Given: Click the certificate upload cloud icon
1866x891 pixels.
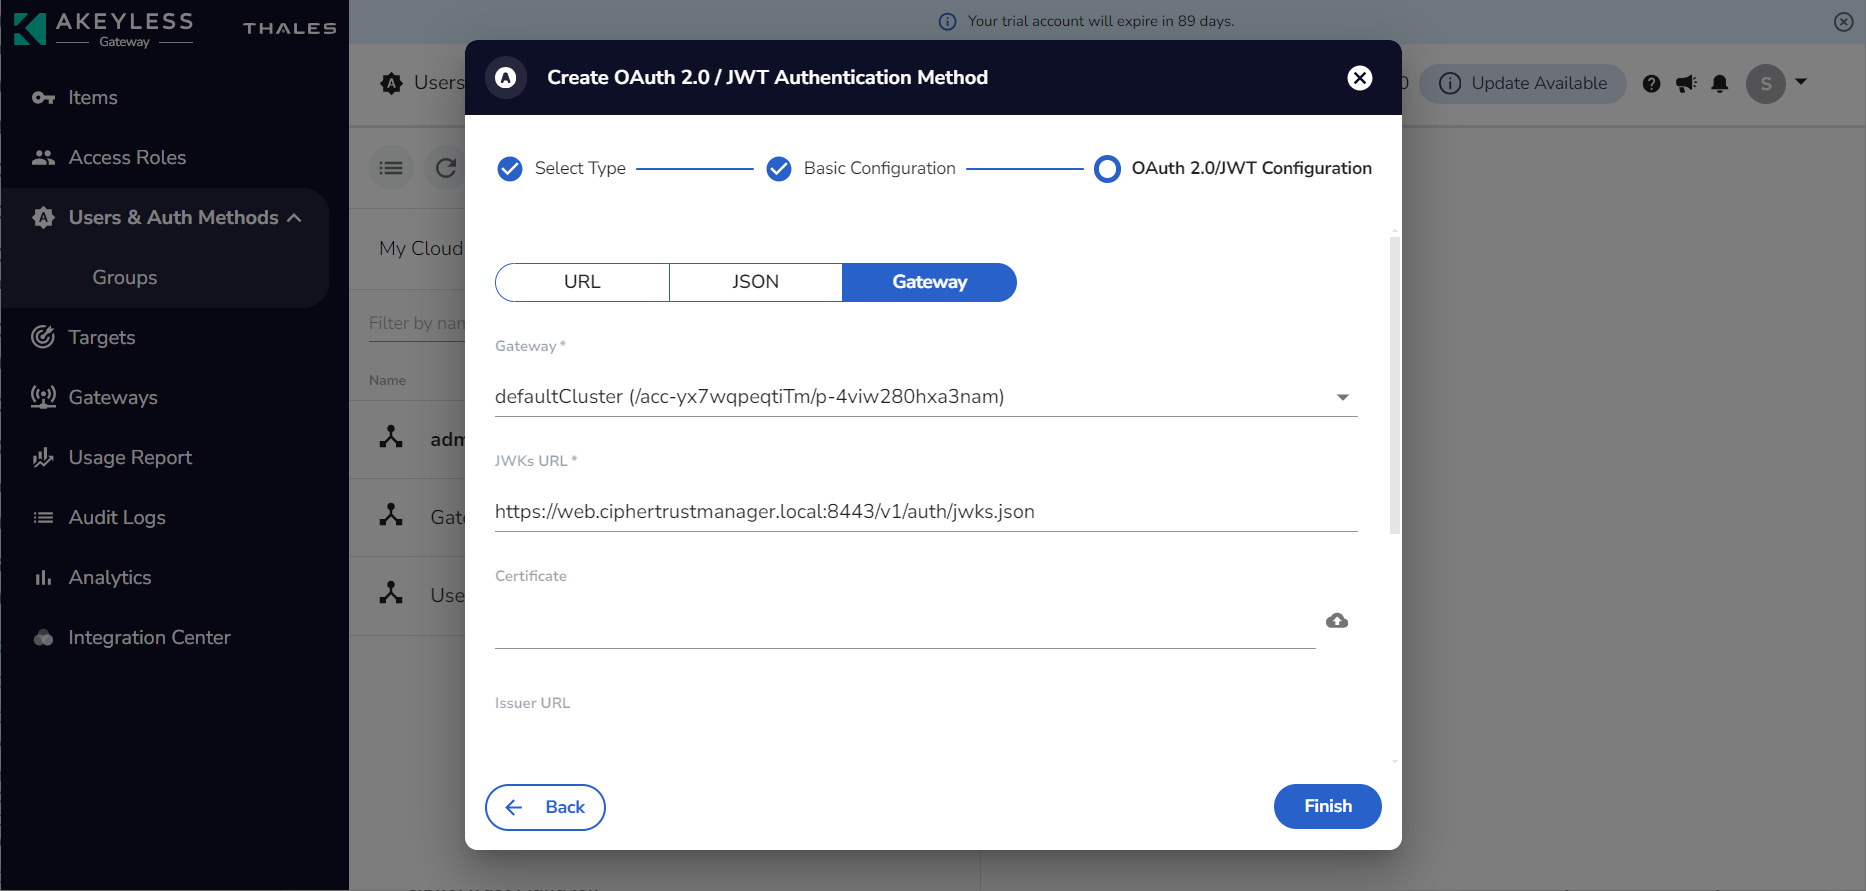Looking at the screenshot, I should (1336, 621).
